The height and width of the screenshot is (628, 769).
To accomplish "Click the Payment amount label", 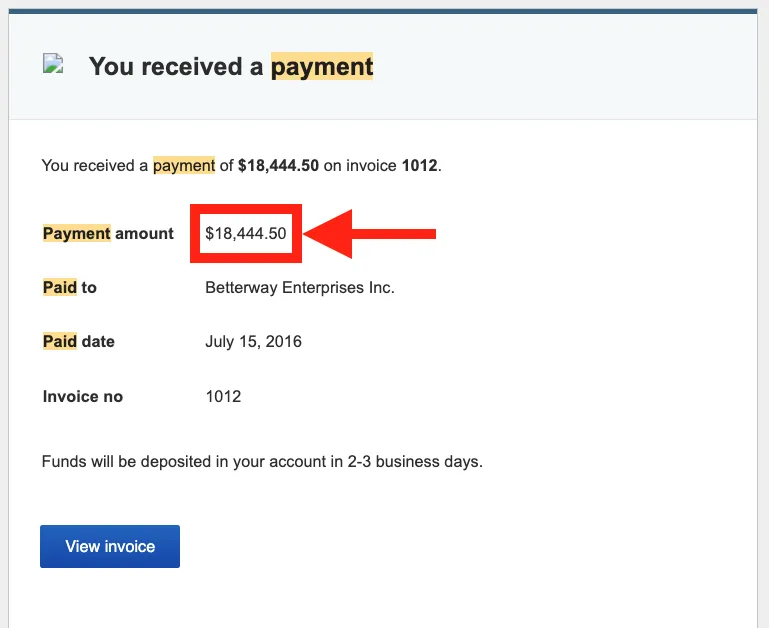I will point(108,234).
